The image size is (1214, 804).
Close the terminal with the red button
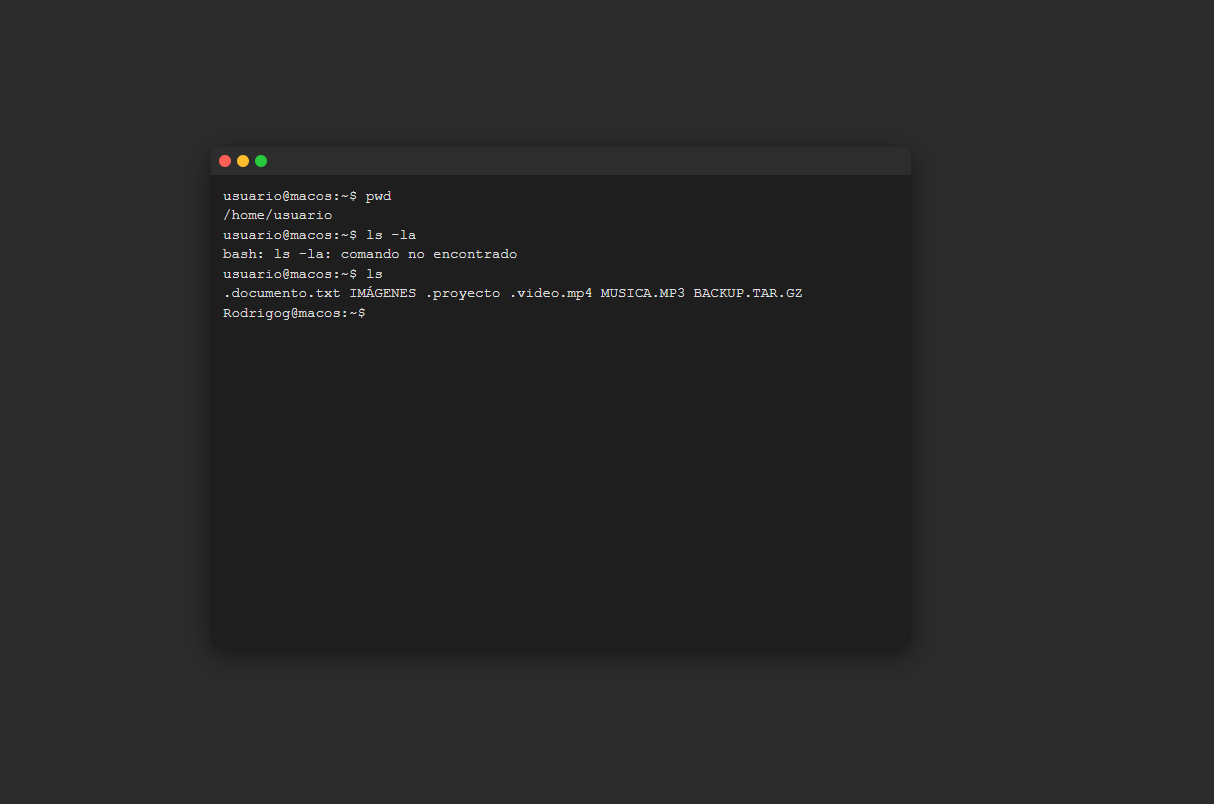pyautogui.click(x=225, y=161)
